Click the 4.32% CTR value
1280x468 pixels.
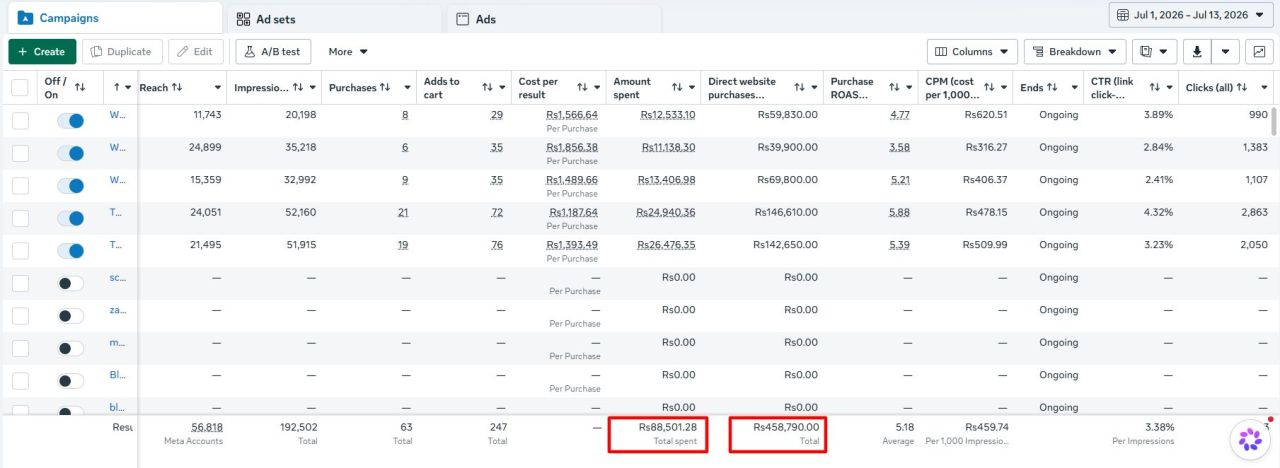pos(1158,212)
